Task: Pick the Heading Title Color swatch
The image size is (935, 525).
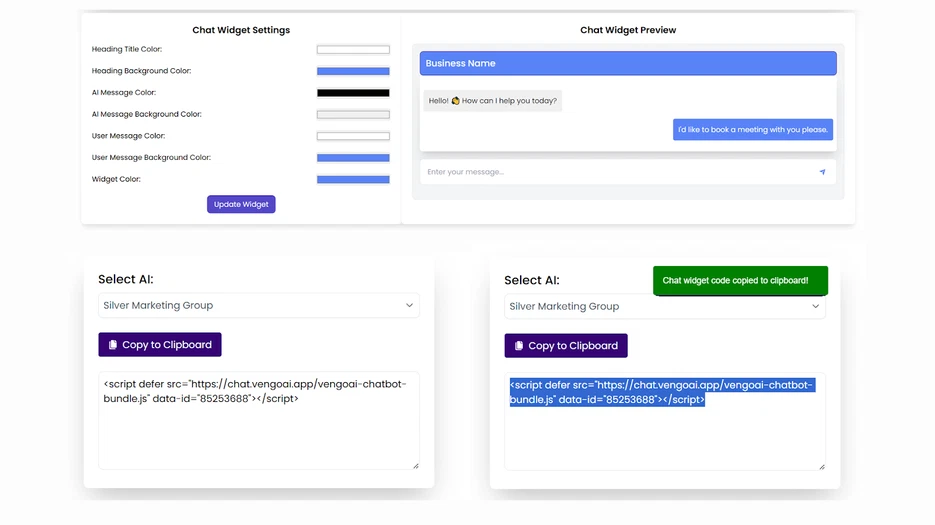Action: (353, 49)
